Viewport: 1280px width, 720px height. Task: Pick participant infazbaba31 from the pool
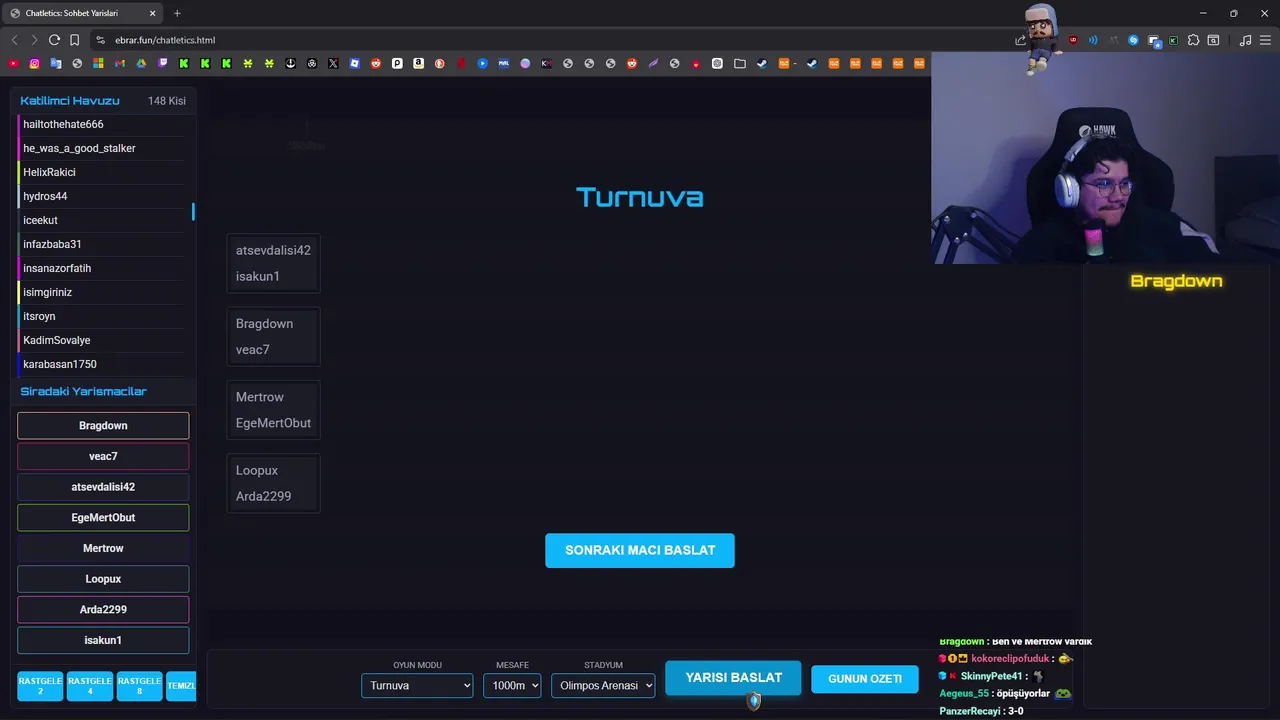pos(103,244)
